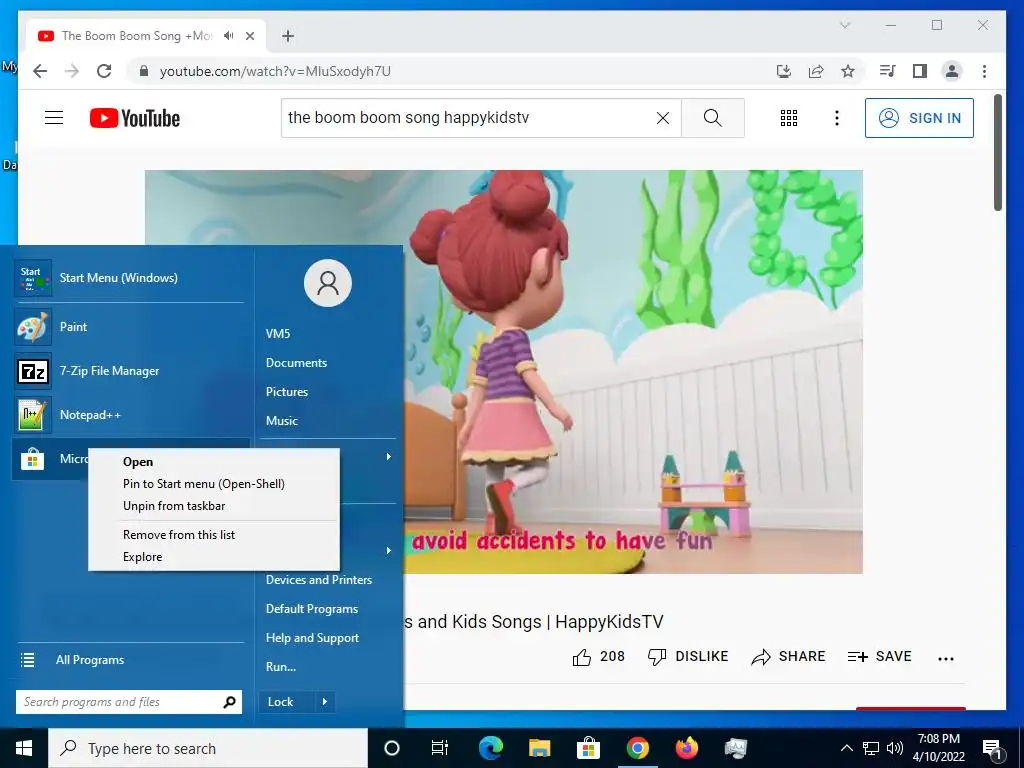Screen dimensions: 1024x768
Task: Open Devices and Printers
Action: (319, 580)
